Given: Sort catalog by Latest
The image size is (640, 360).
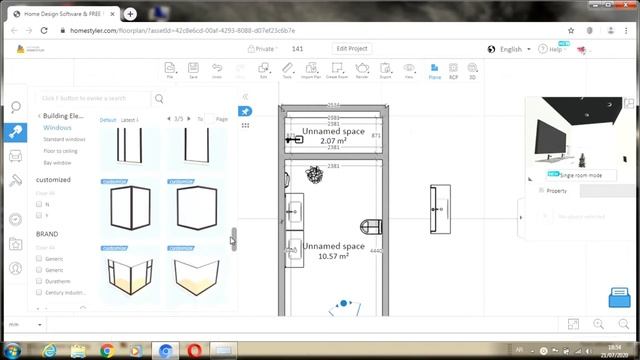Looking at the screenshot, I should (129, 120).
